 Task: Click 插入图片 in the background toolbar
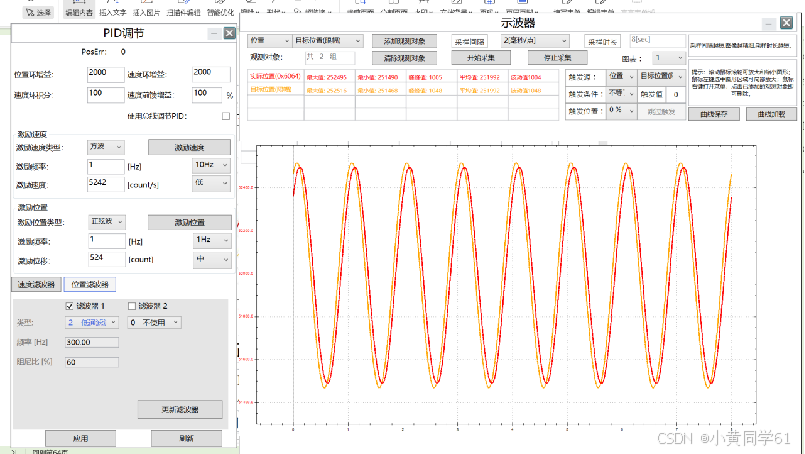(x=146, y=12)
